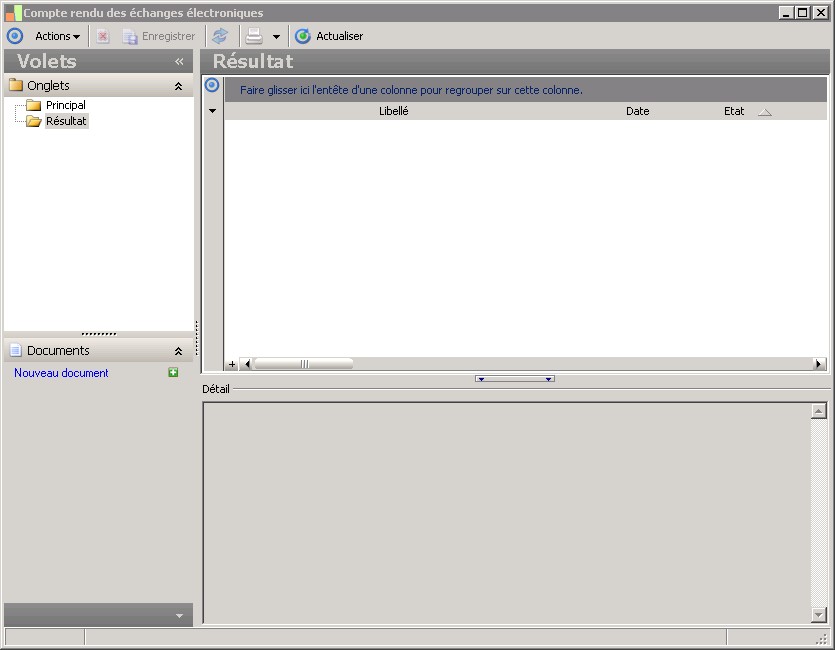Viewport: 835px width, 650px height.
Task: Click the Onglets folder icon
Action: click(x=16, y=85)
